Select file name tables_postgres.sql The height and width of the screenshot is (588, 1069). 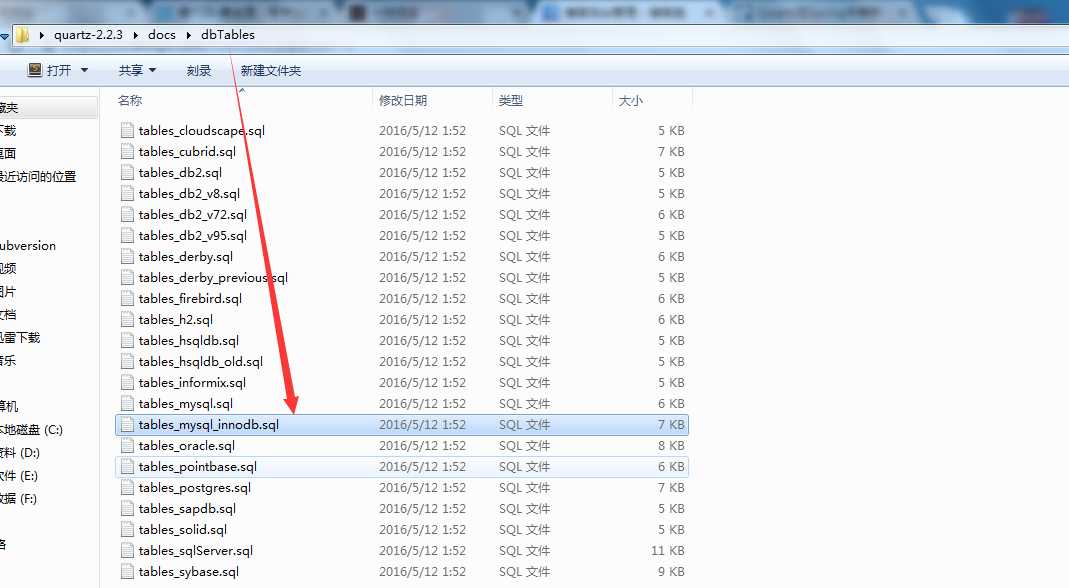195,488
